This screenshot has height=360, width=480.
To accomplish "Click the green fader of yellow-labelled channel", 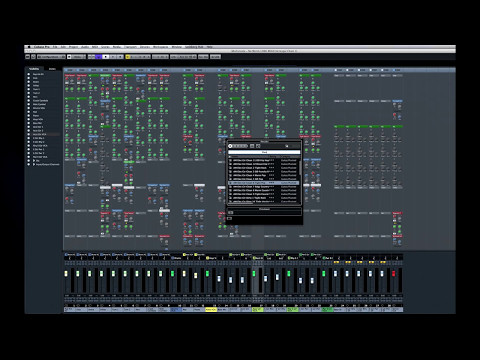I will click(207, 273).
